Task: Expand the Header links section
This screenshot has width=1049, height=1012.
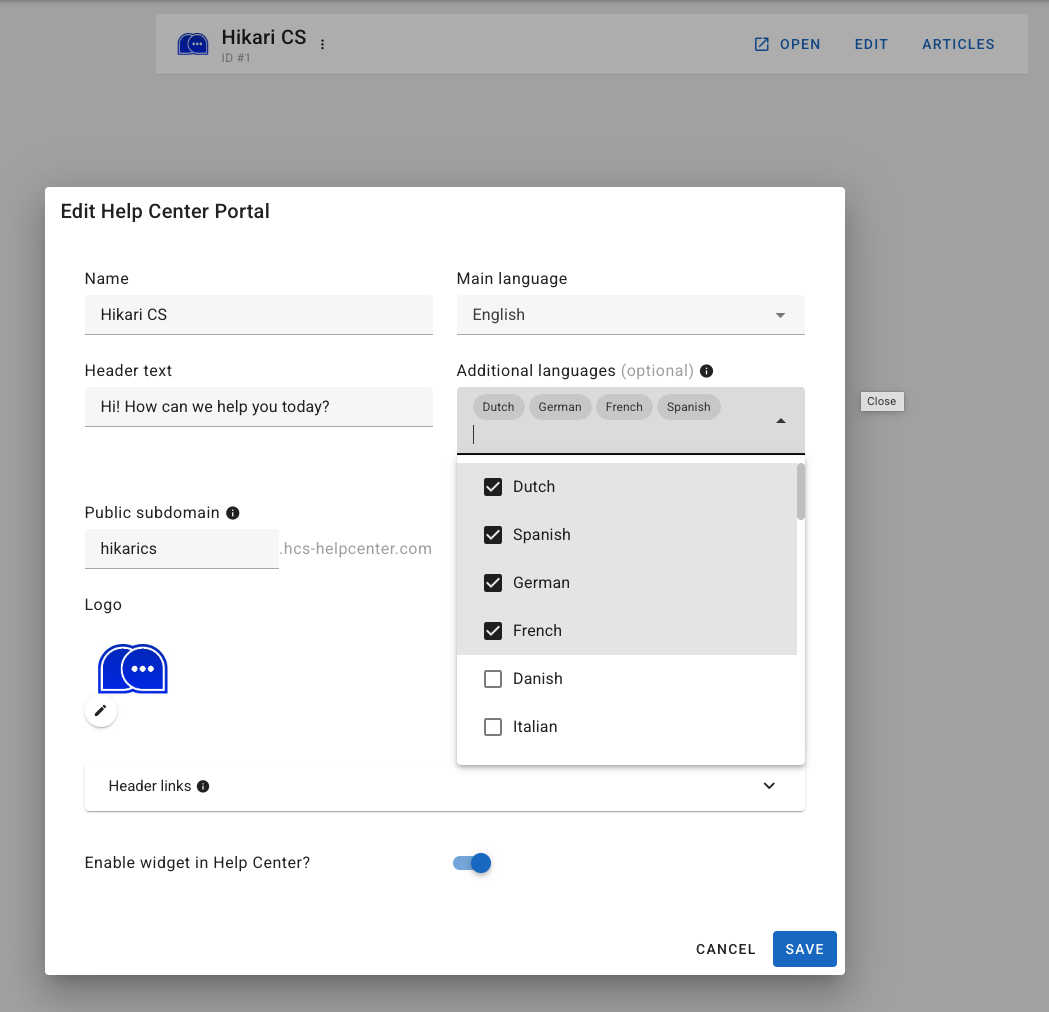Action: 769,786
